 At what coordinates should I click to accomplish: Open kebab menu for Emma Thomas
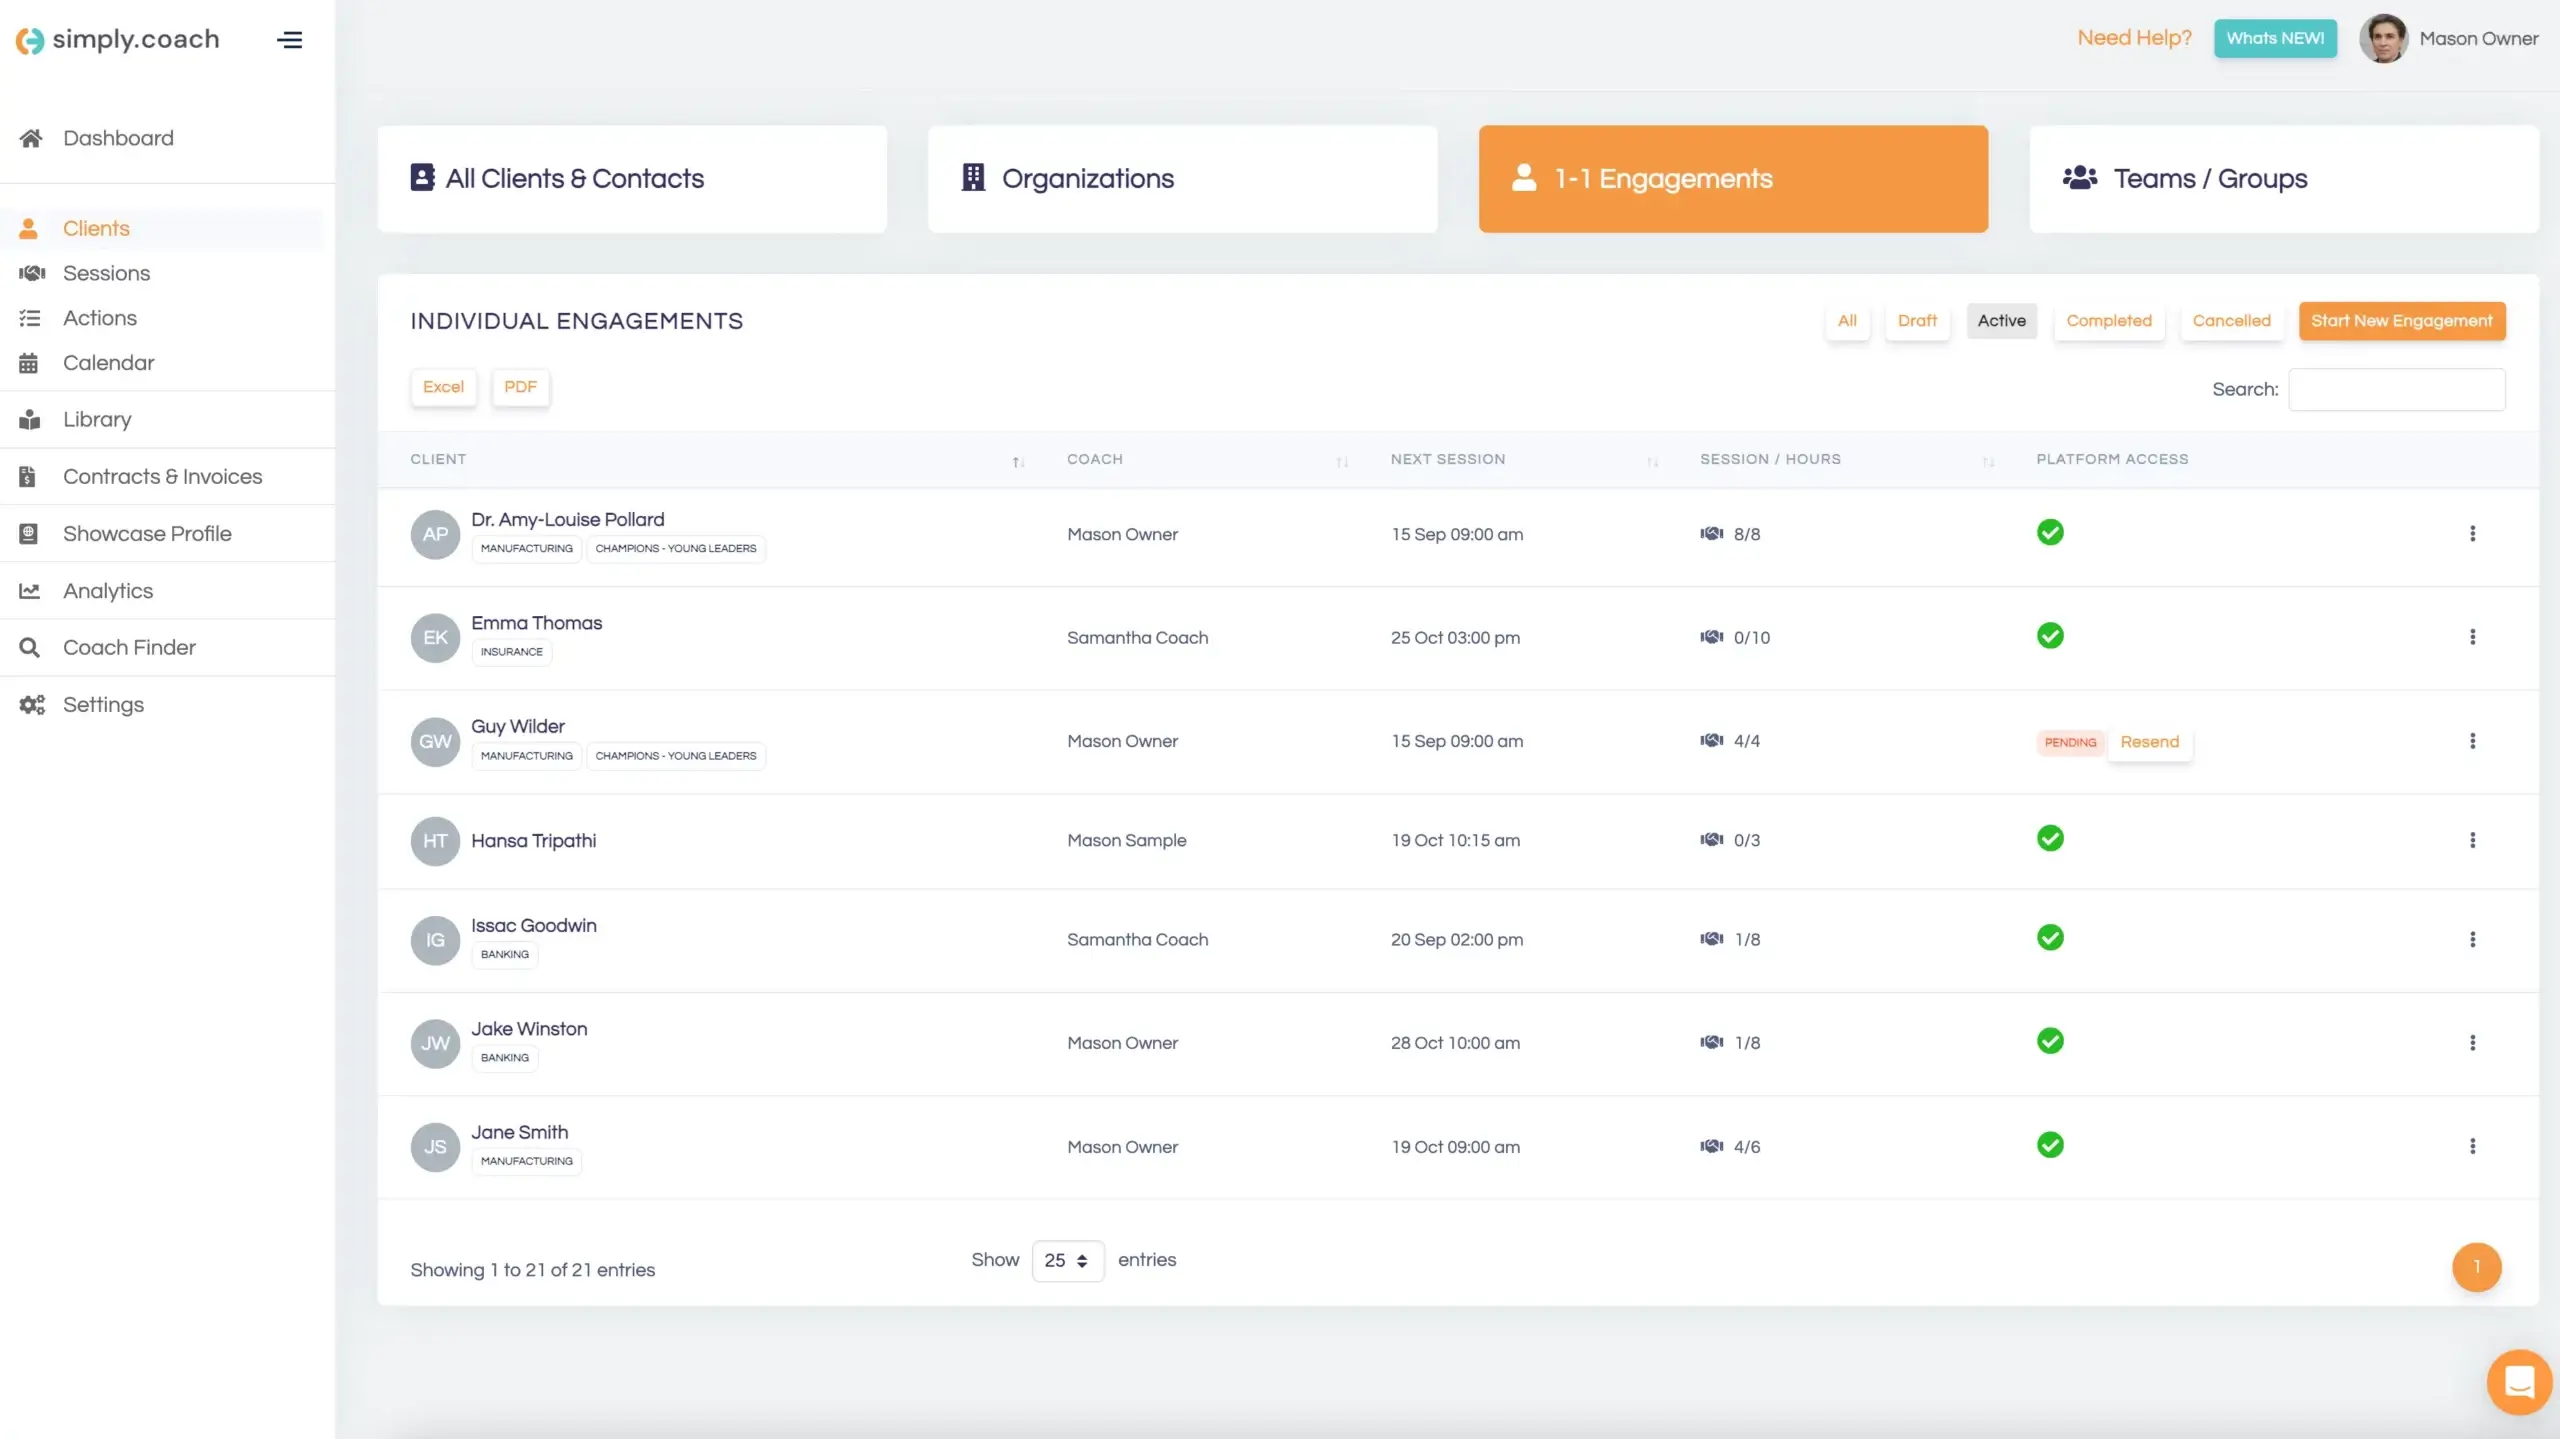point(2472,637)
